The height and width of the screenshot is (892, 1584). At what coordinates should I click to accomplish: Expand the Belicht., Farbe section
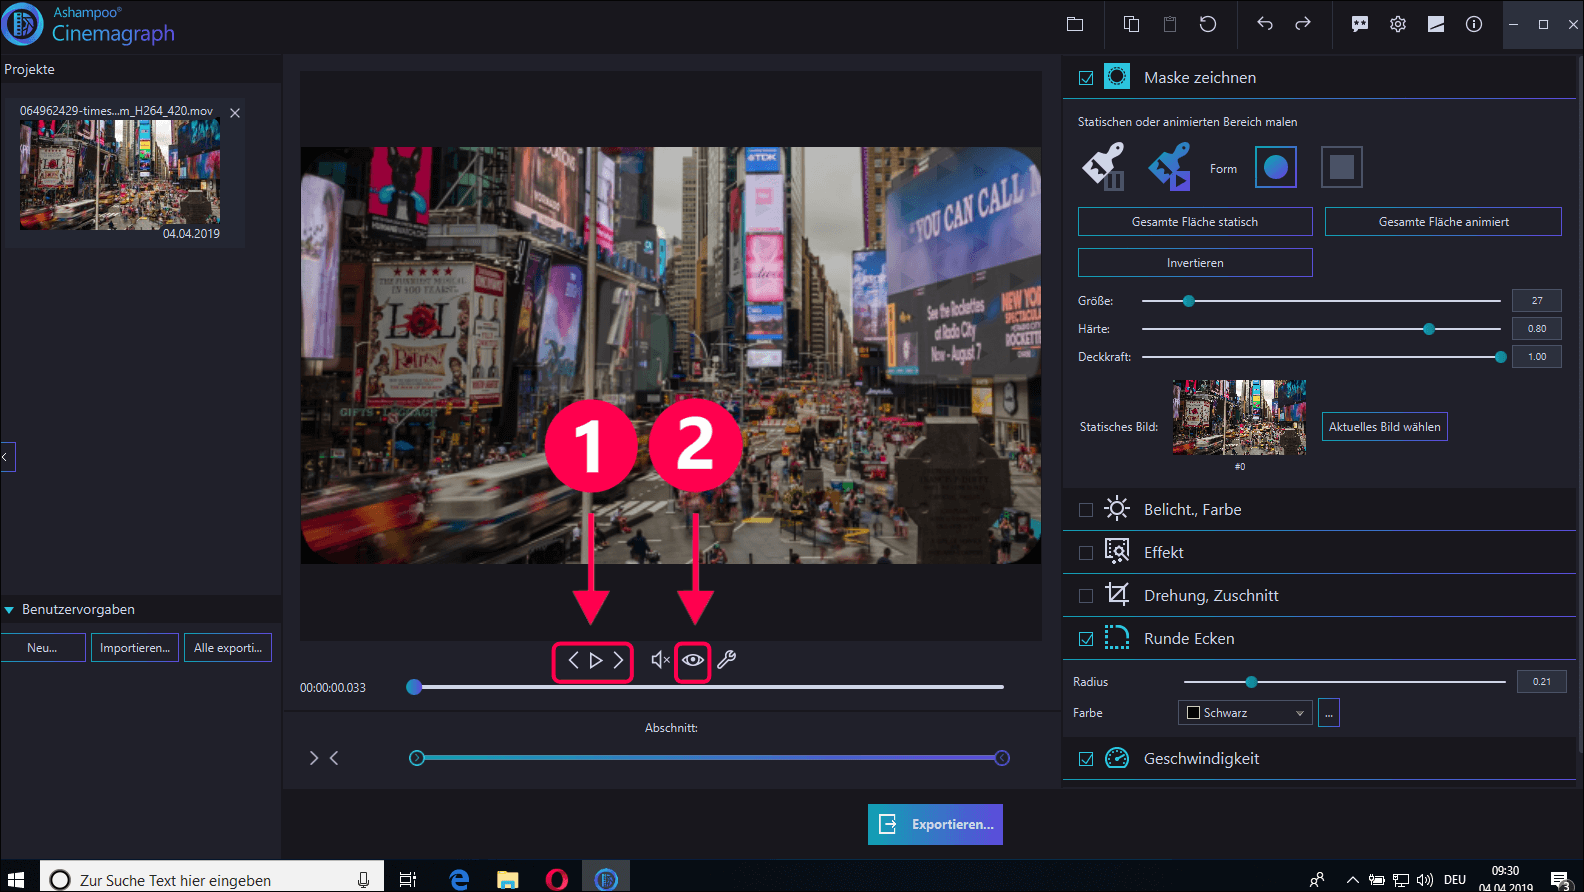1319,510
